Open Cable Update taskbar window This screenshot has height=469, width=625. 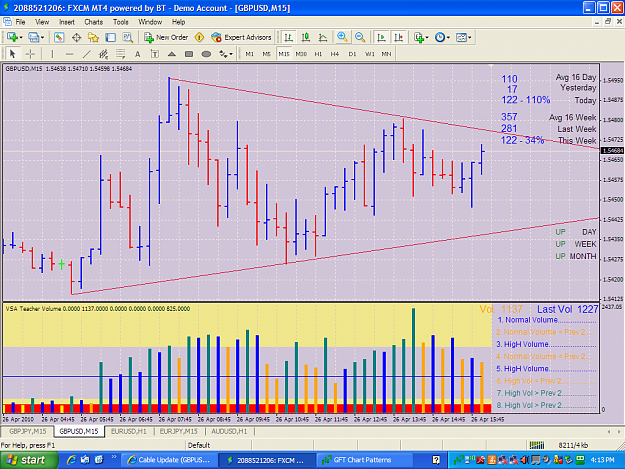tap(169, 460)
